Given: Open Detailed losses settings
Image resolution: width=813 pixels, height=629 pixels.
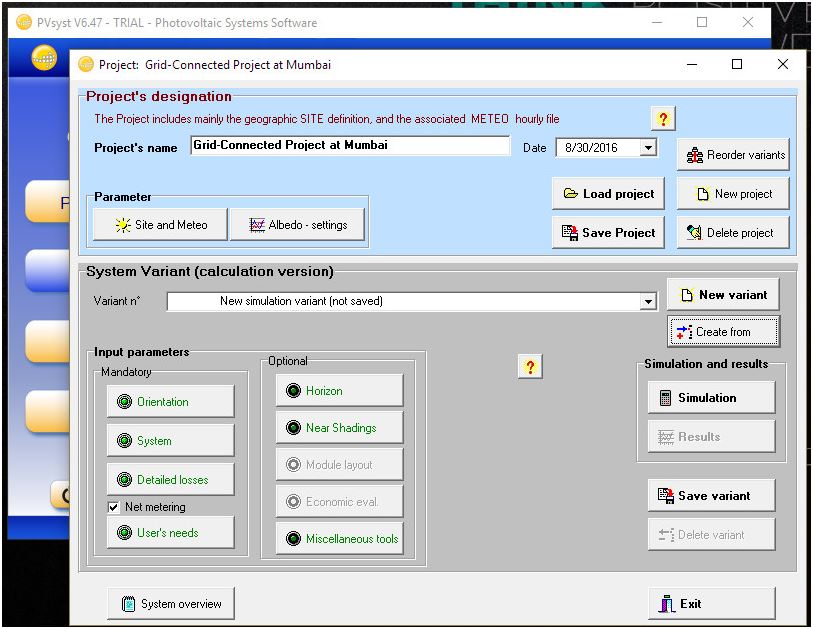Looking at the screenshot, I should [171, 480].
